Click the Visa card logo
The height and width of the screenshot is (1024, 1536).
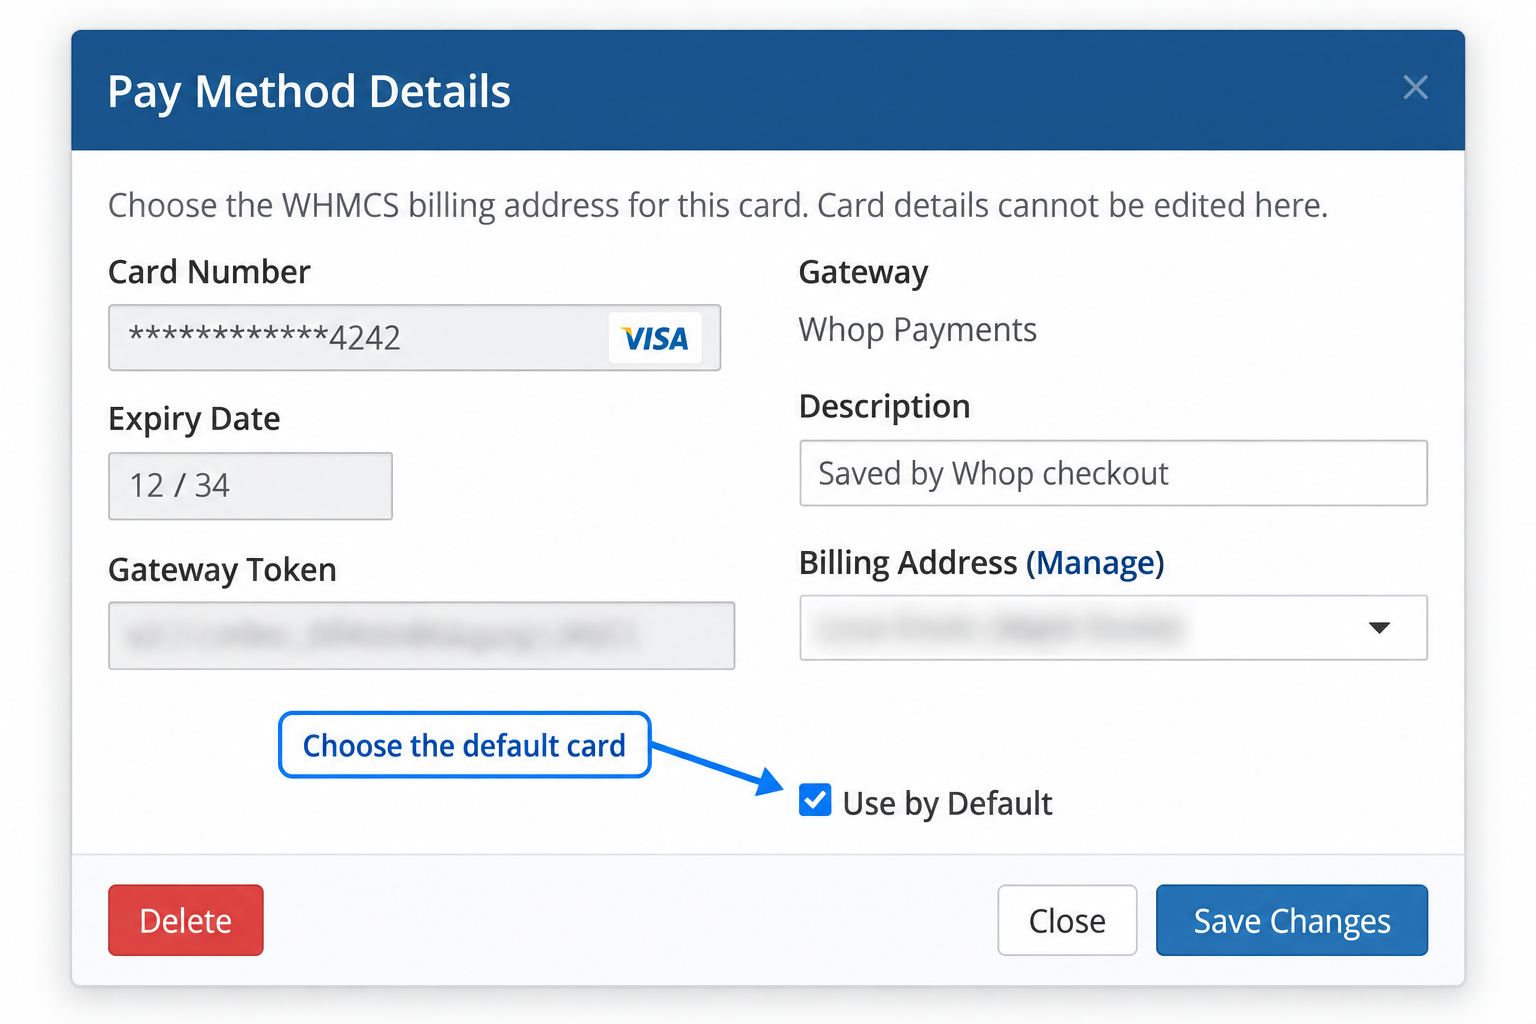[x=655, y=338]
